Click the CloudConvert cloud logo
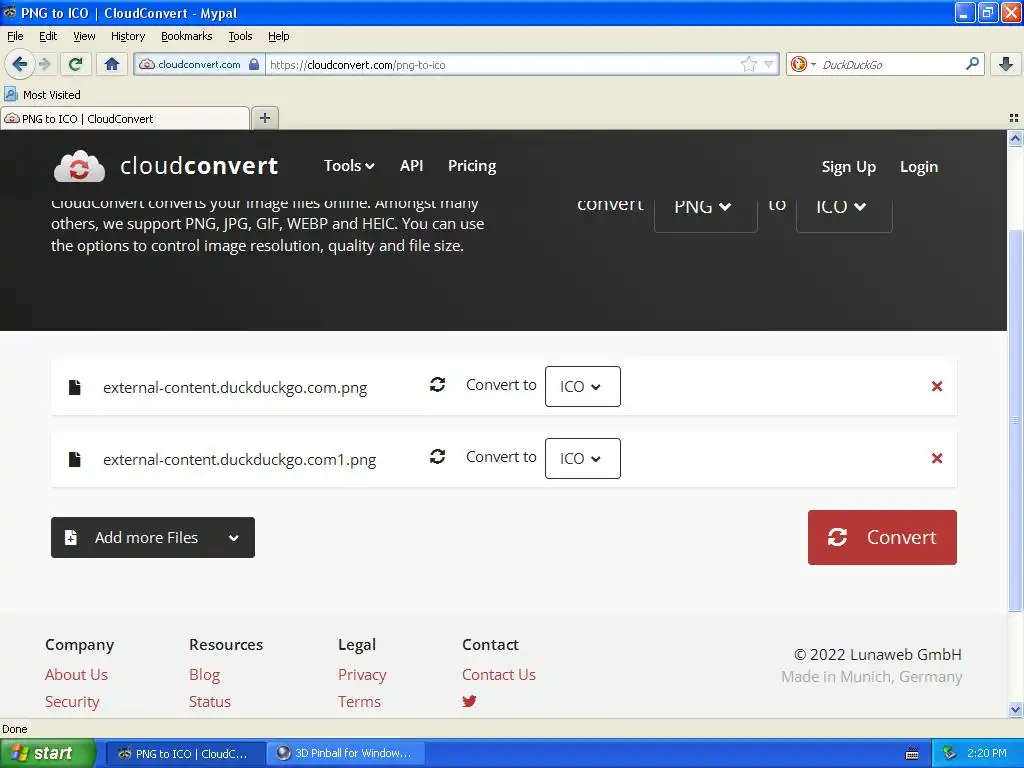The width and height of the screenshot is (1024, 768). point(79,166)
